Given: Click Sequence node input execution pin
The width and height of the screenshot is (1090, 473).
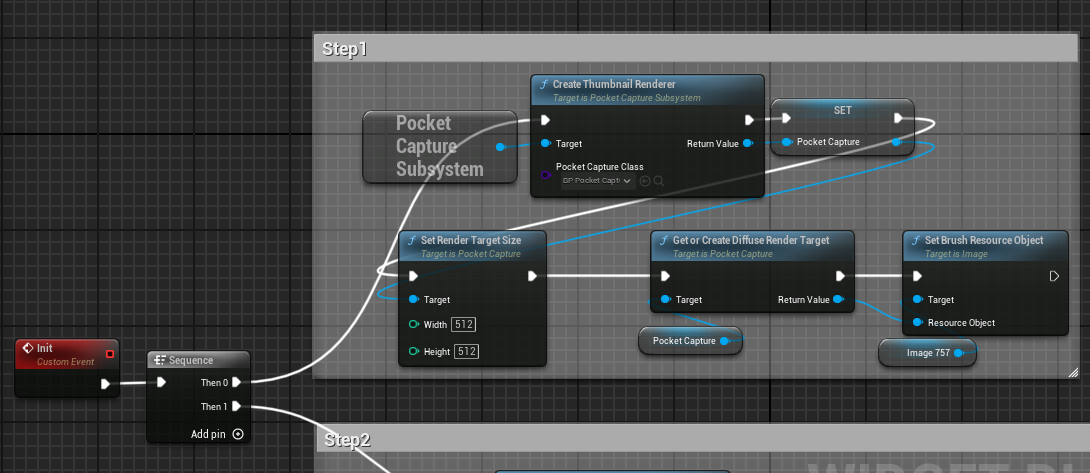Looking at the screenshot, I should tap(161, 382).
